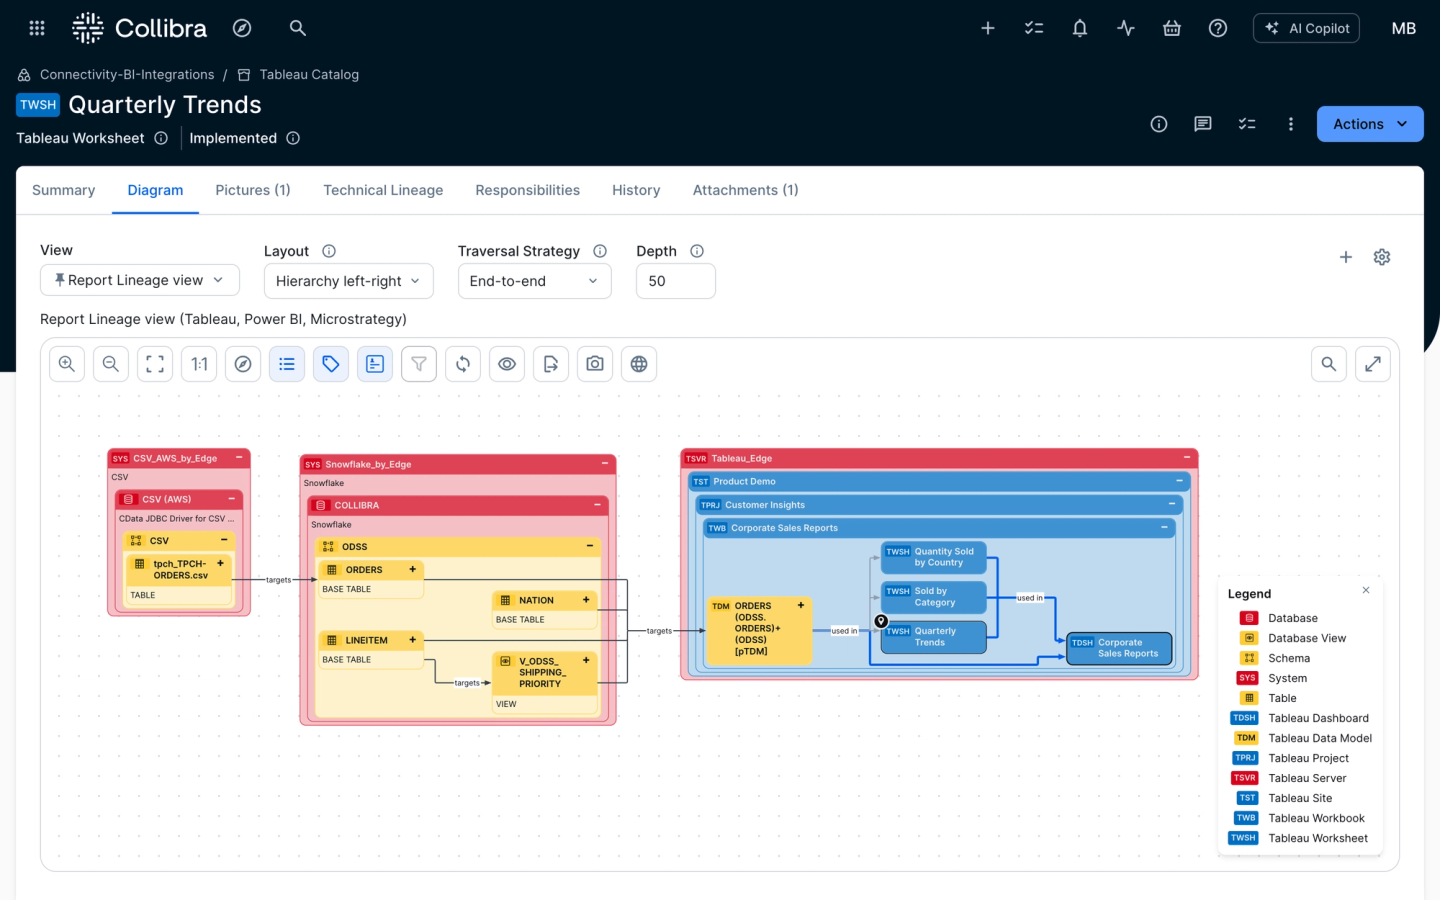Toggle the eye visibility icon
This screenshot has width=1440, height=900.
[x=507, y=364]
